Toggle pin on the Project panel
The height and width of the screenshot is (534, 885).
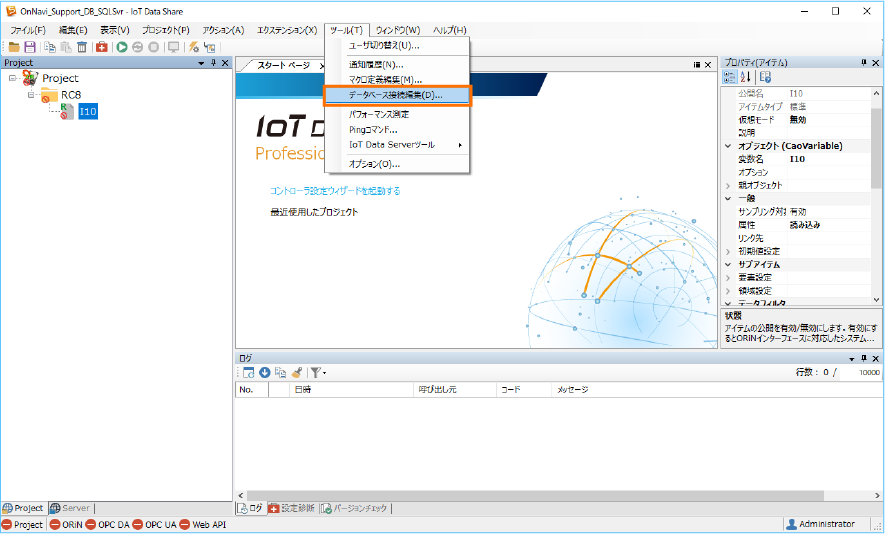212,63
